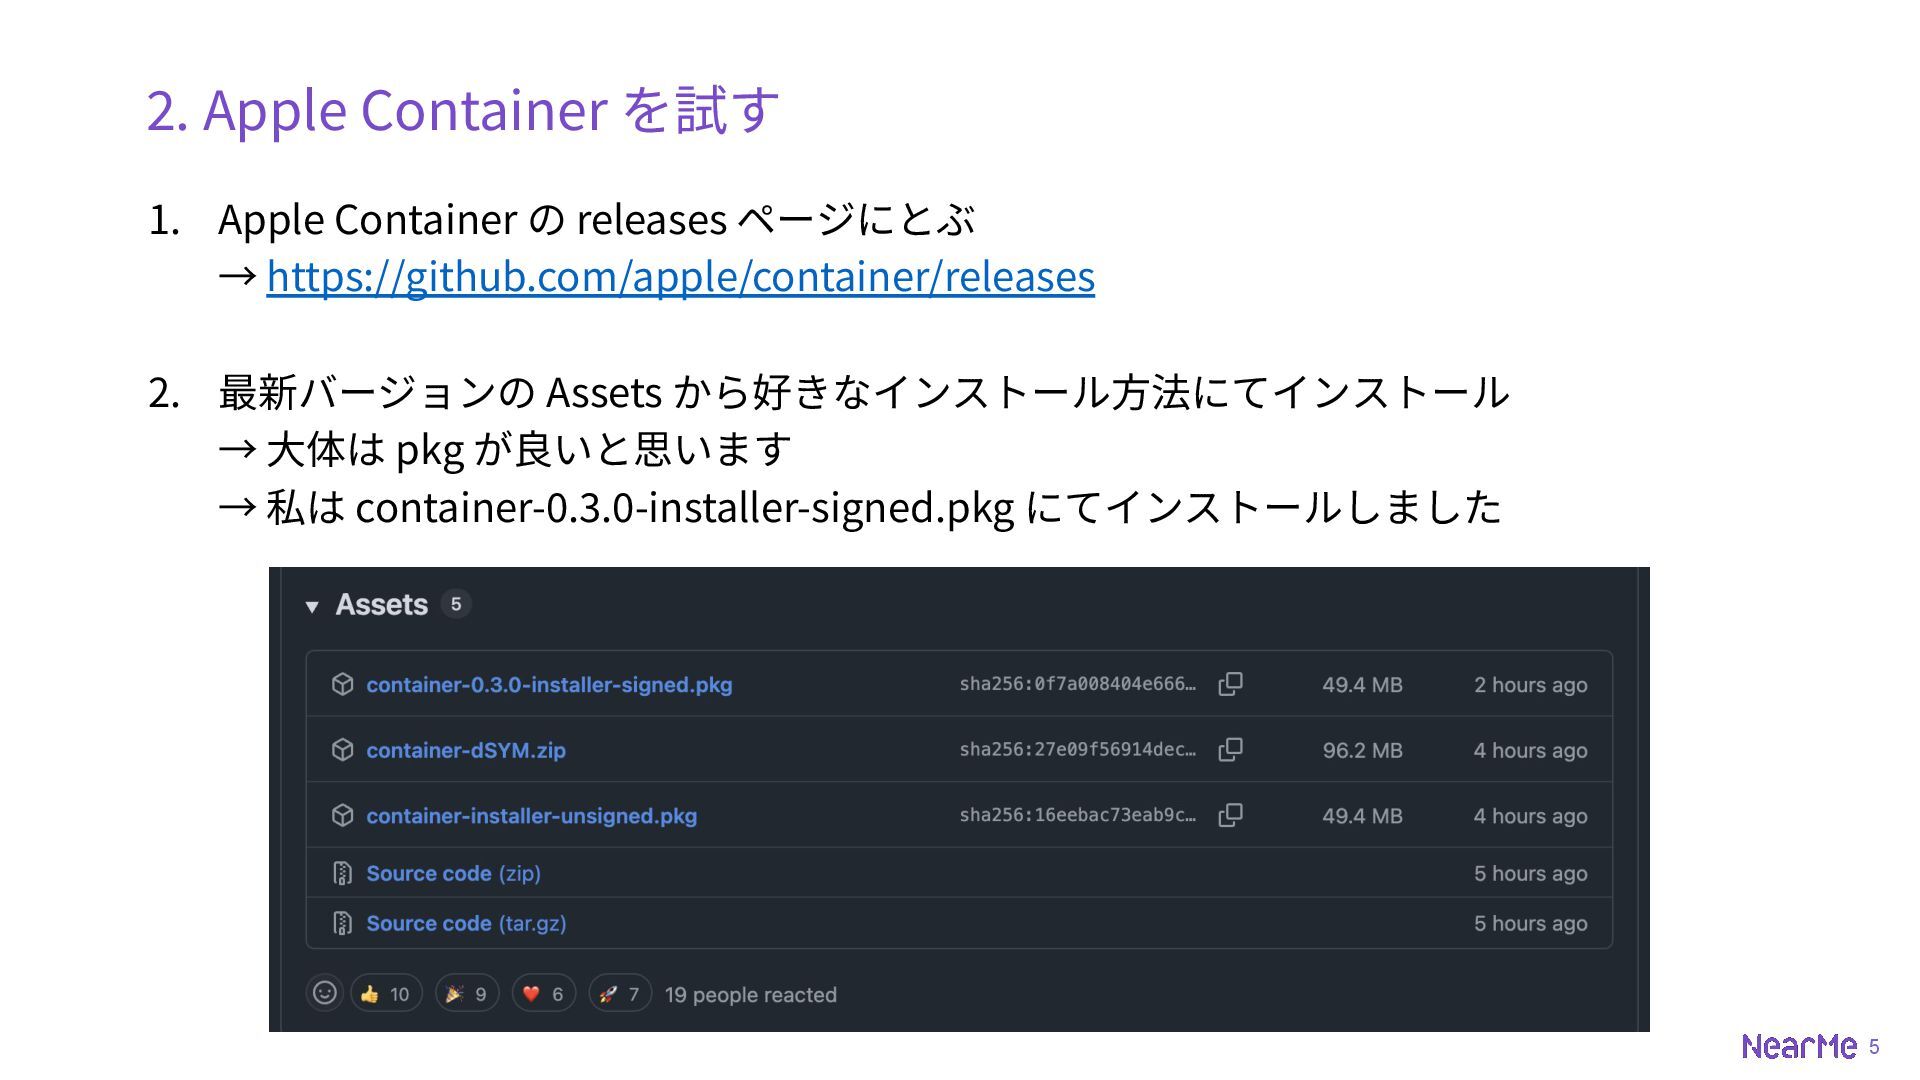
Task: Click zip file icon beside Source code (zip)
Action: pos(343,873)
